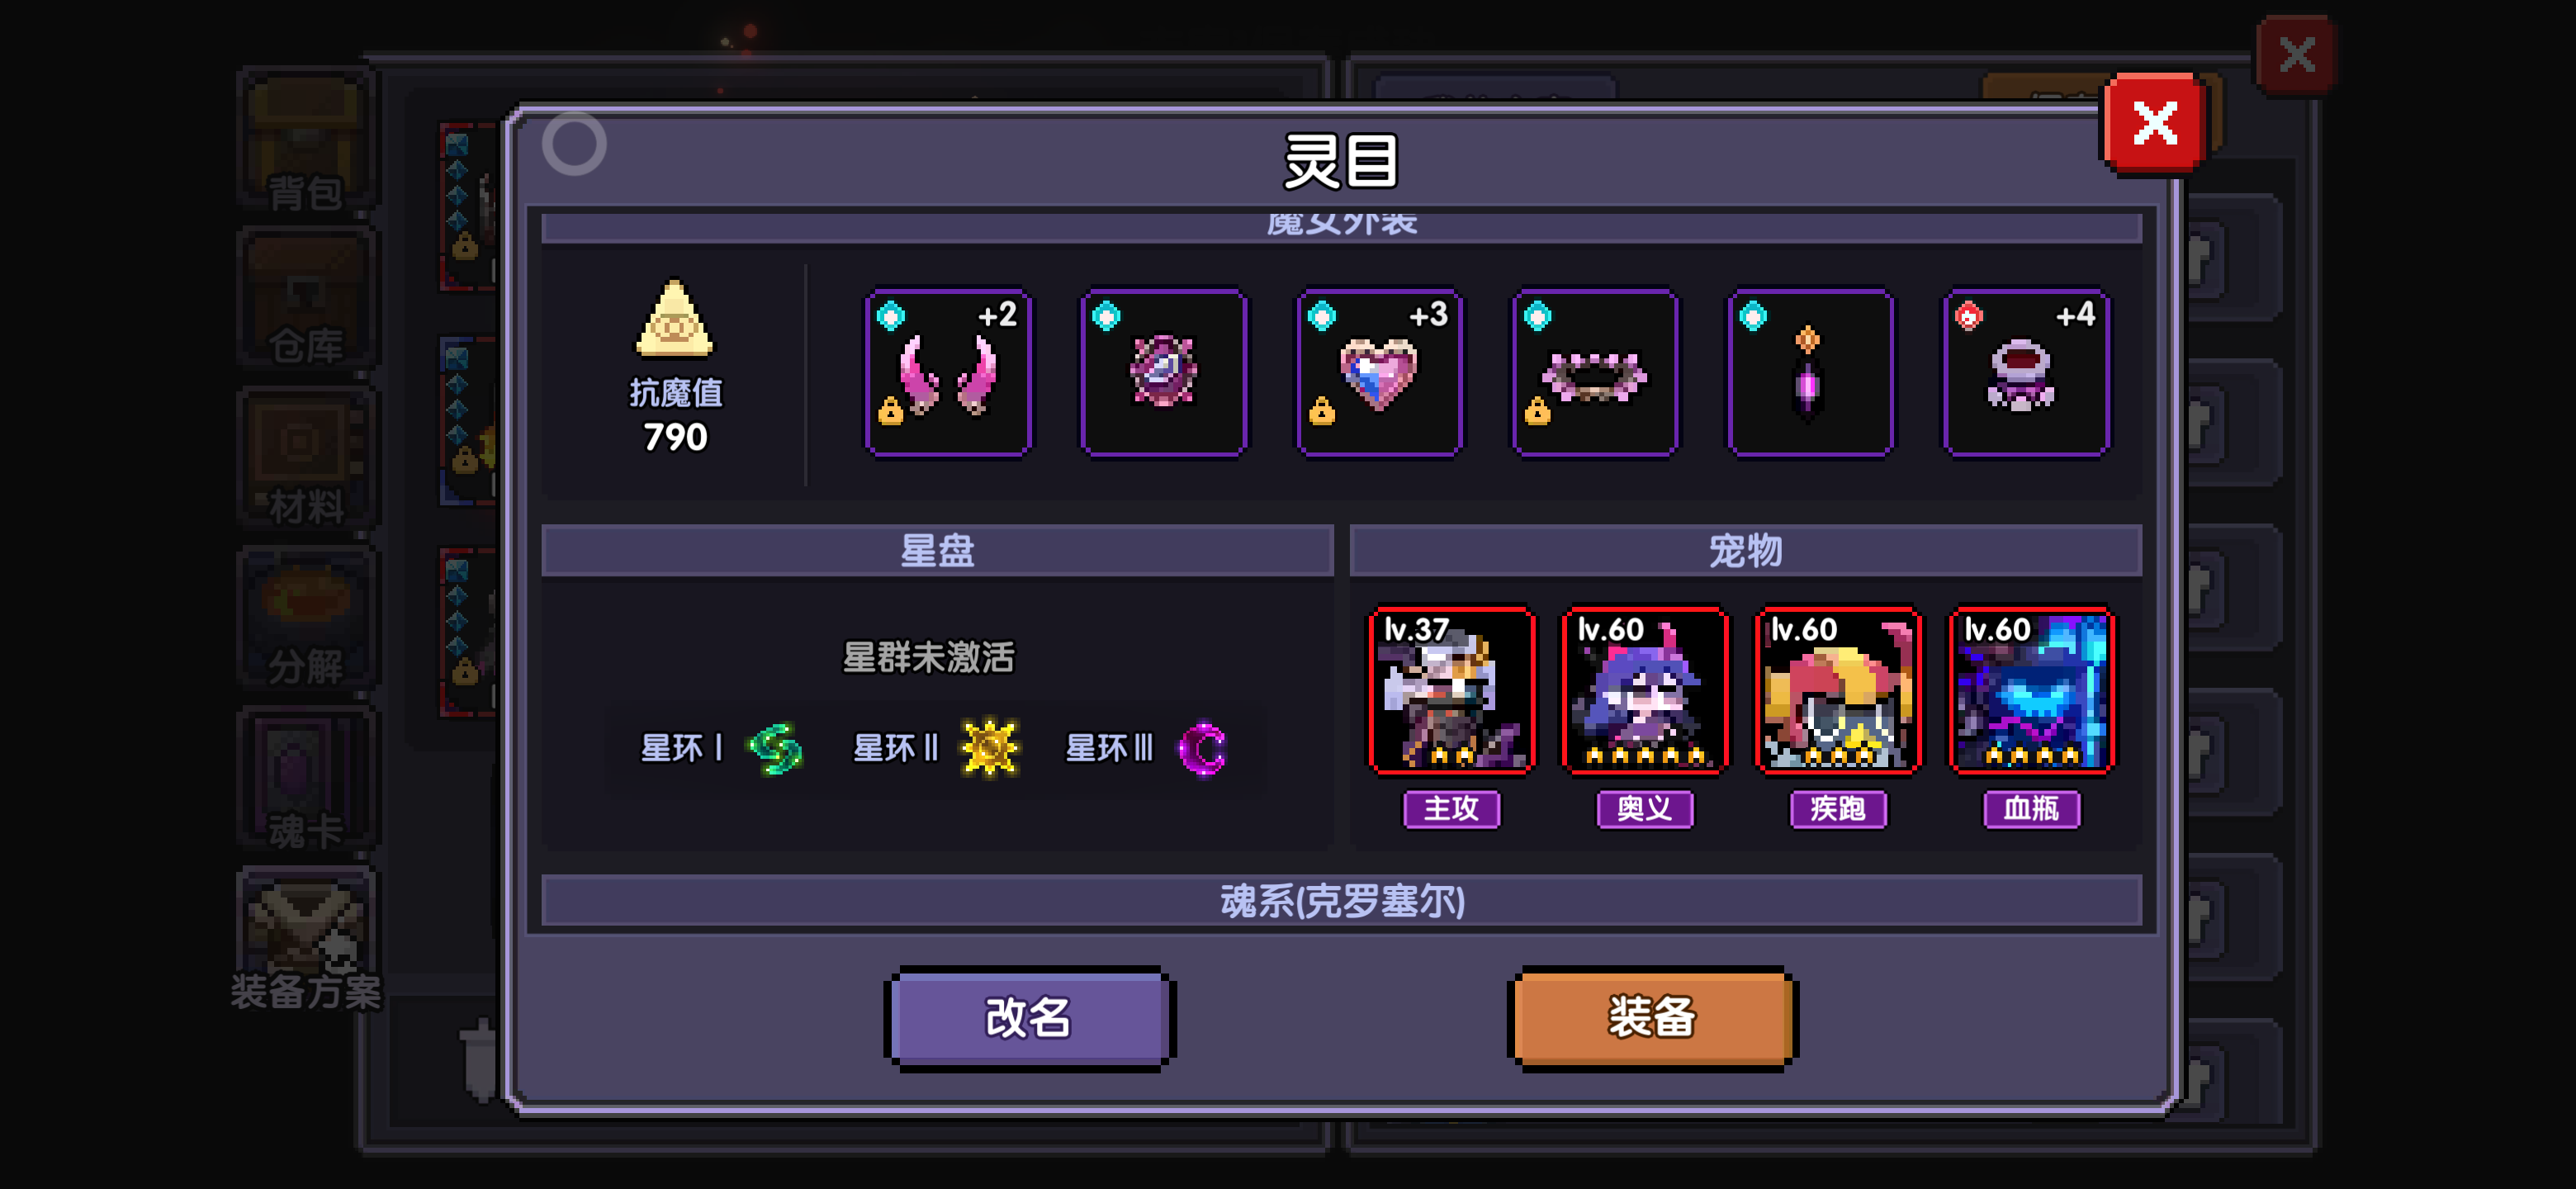Image resolution: width=2576 pixels, height=1189 pixels.
Task: Click the green 星环Ⅰ star ring icon
Action: tap(775, 748)
